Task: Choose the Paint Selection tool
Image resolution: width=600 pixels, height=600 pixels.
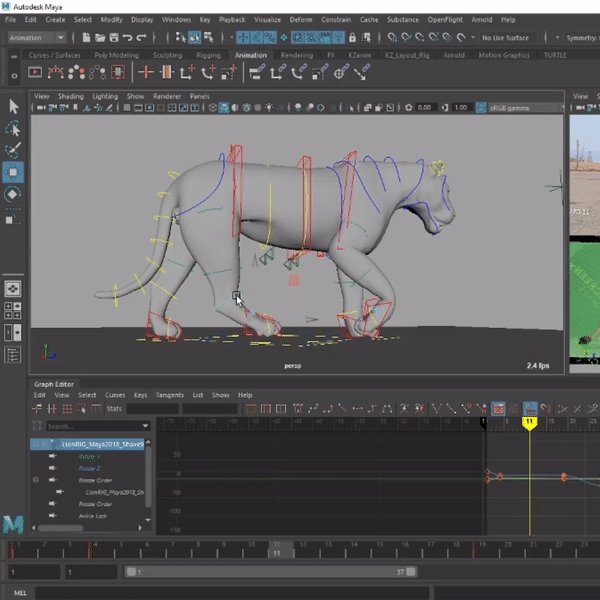Action: click(x=14, y=151)
